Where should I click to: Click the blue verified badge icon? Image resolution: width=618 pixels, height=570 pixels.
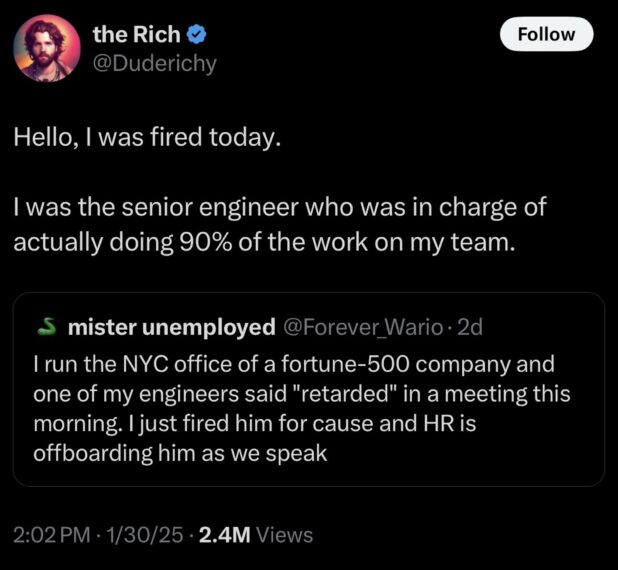[x=197, y=35]
